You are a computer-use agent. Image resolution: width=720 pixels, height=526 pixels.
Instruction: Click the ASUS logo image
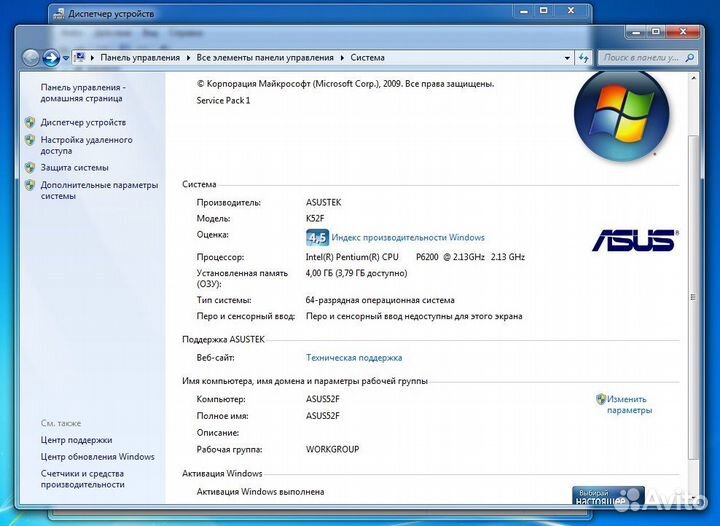coord(636,241)
